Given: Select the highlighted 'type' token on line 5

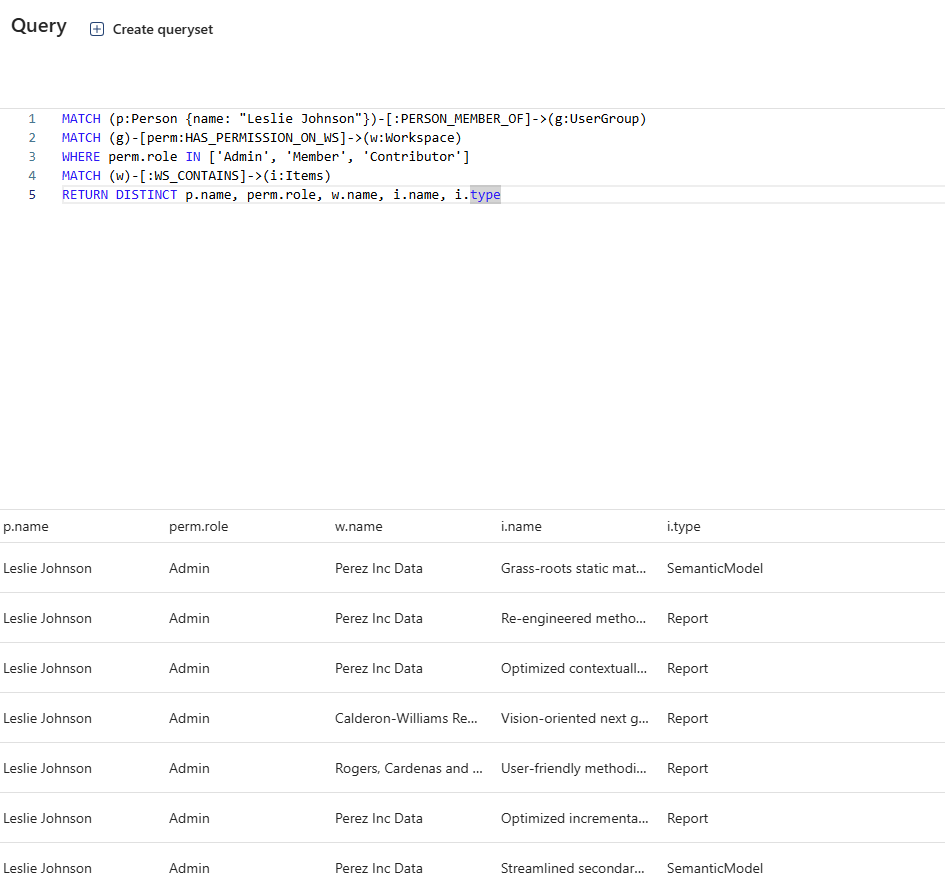Looking at the screenshot, I should click(x=485, y=194).
